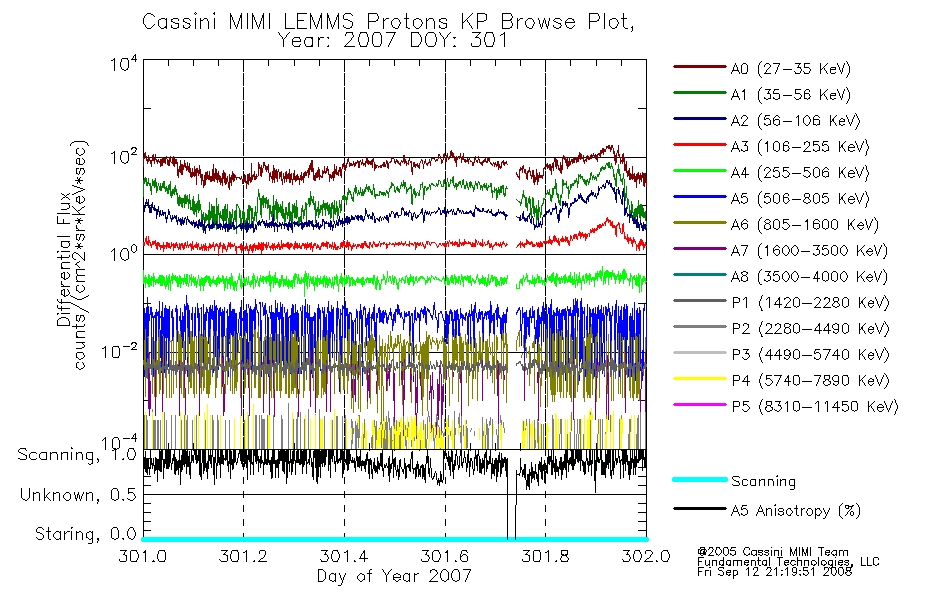Click the plot title Cassini MIMI LEMMS Protons

tap(388, 22)
